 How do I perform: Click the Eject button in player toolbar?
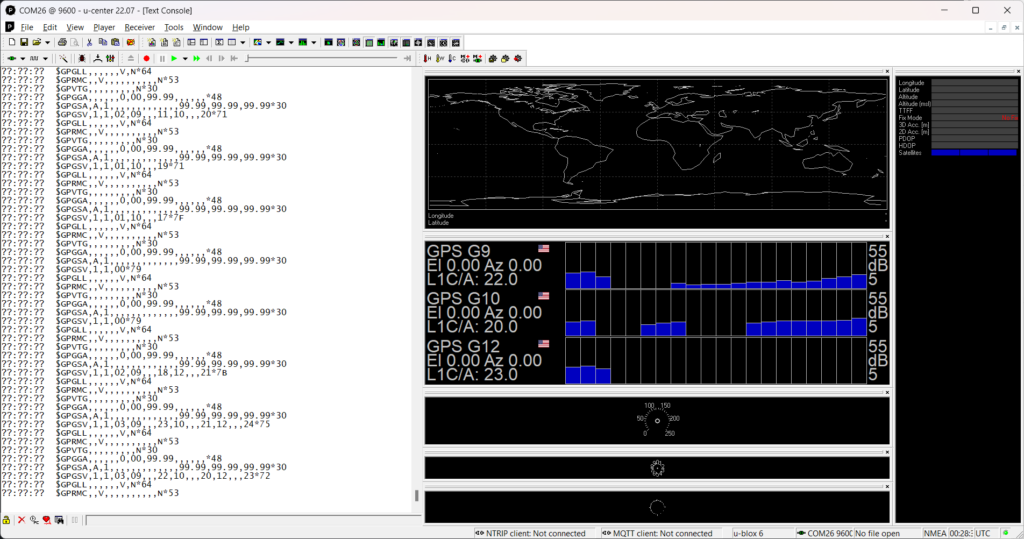click(x=131, y=59)
